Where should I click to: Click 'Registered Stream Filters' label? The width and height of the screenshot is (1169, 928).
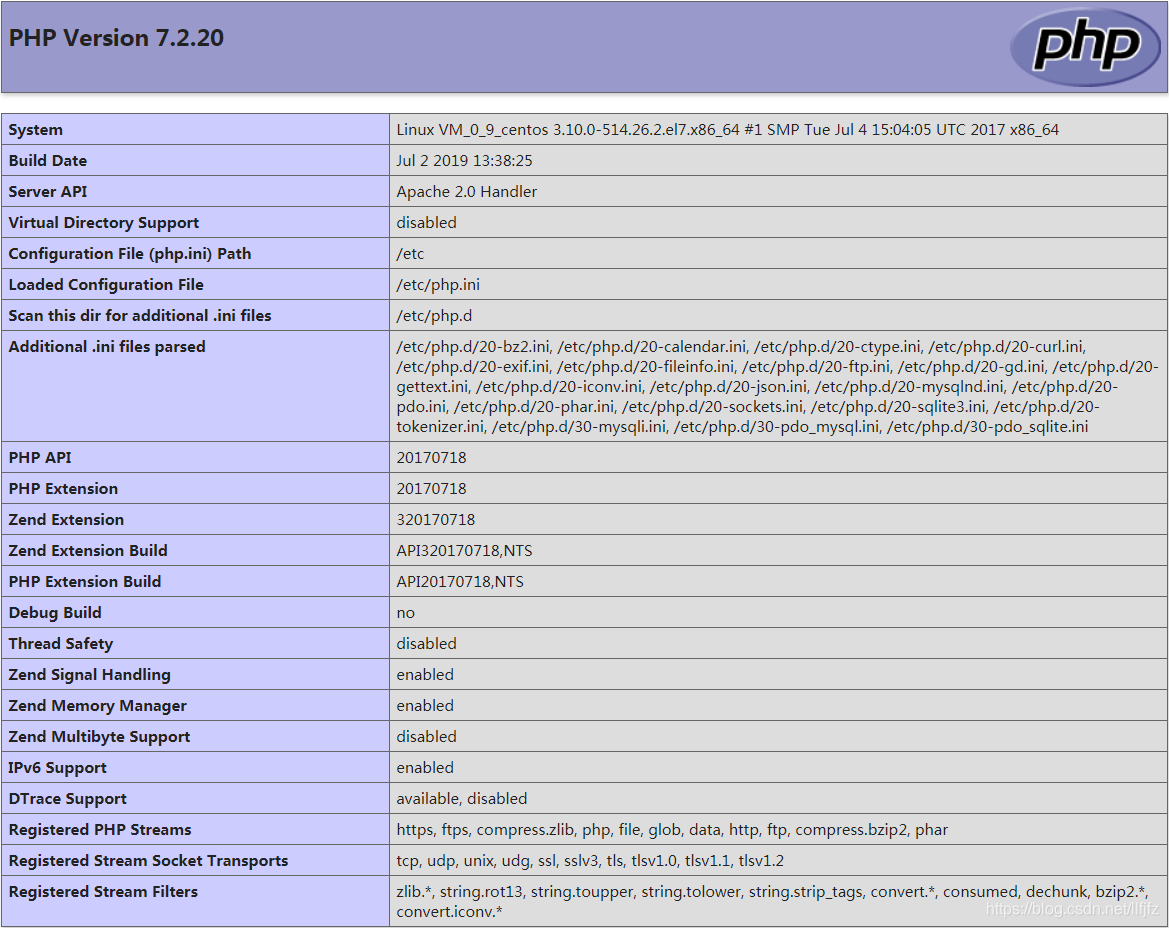tap(103, 891)
